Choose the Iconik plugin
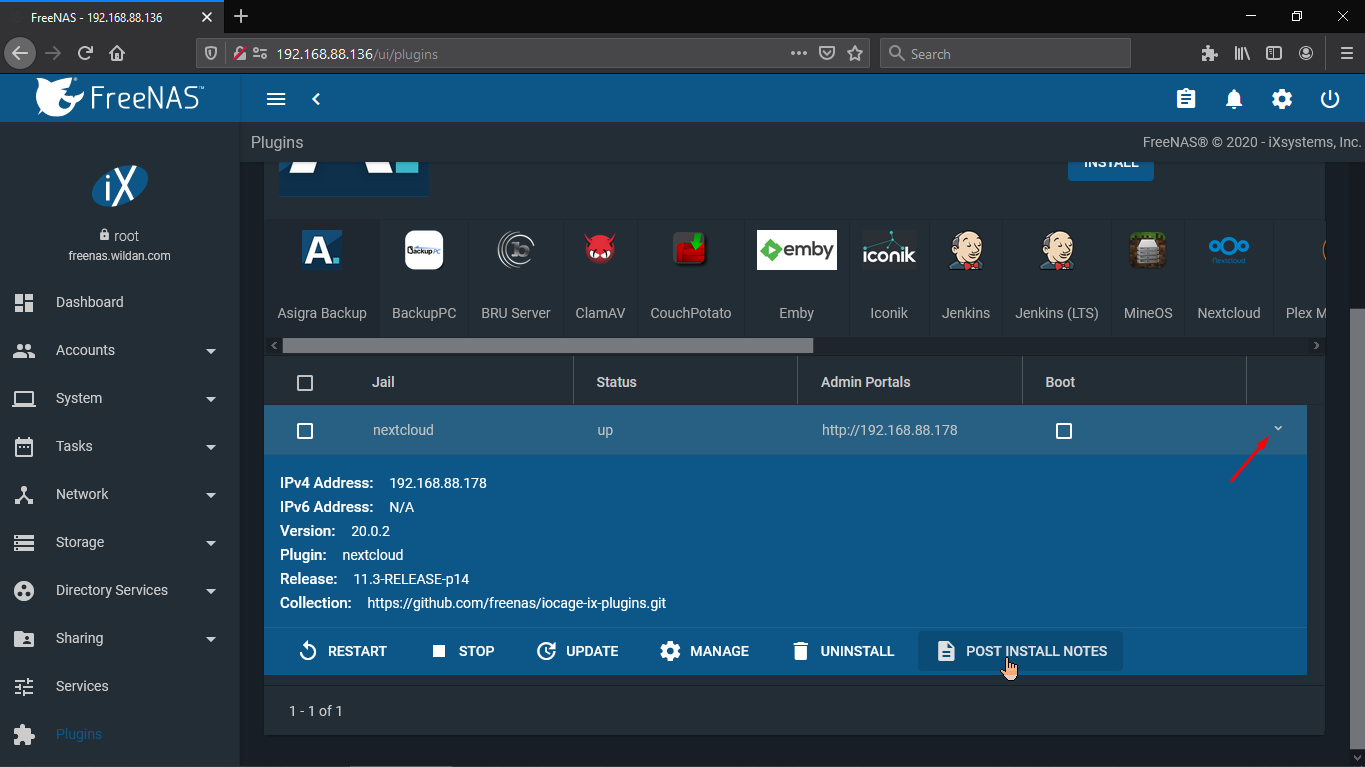Image resolution: width=1365 pixels, height=767 pixels. tap(889, 250)
